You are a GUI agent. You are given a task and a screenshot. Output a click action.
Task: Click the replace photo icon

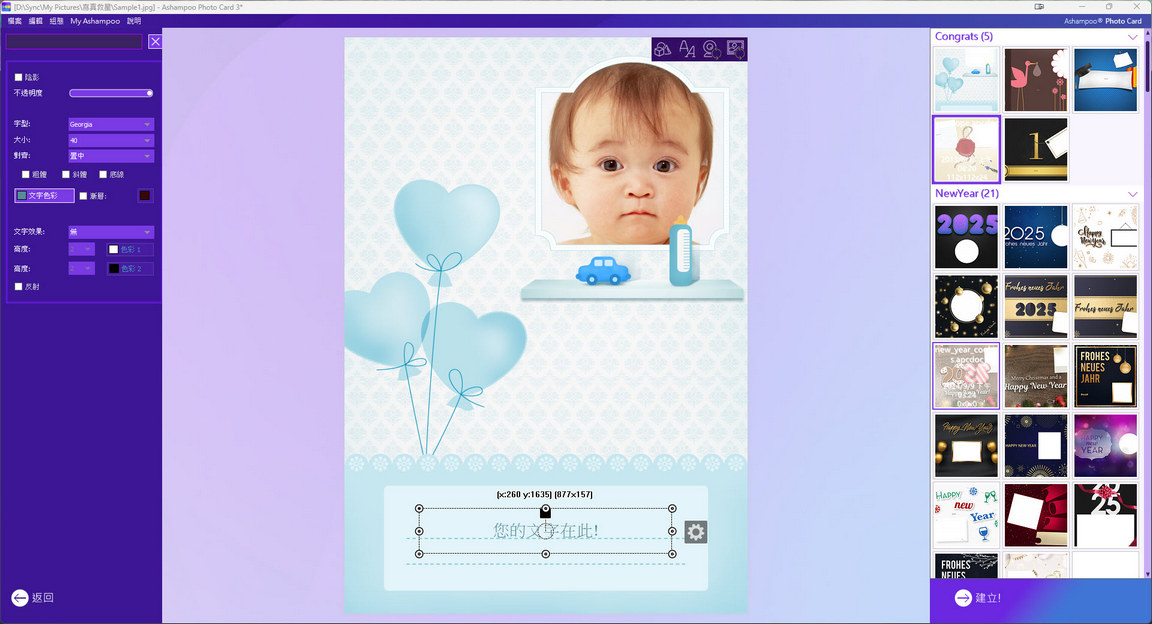736,49
